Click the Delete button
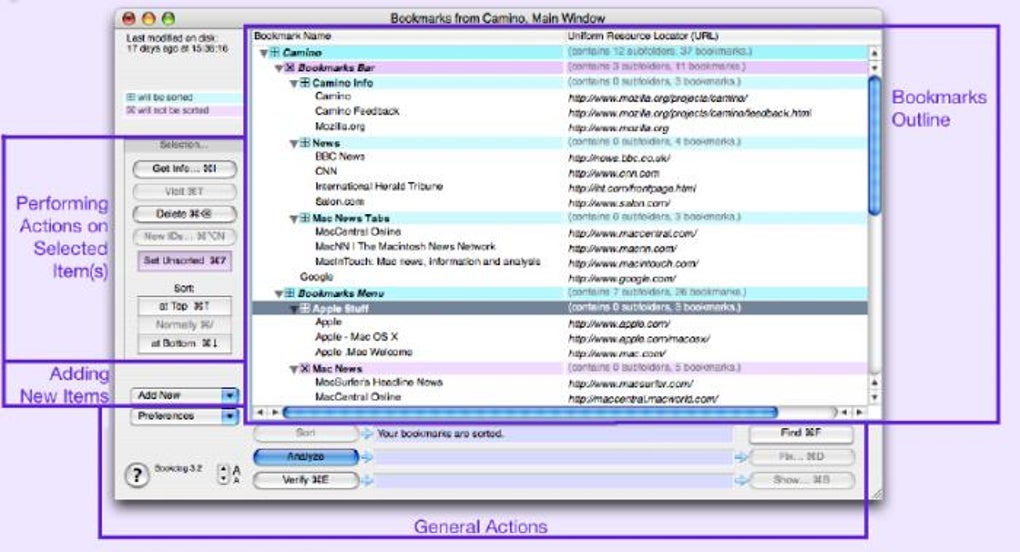 185,214
